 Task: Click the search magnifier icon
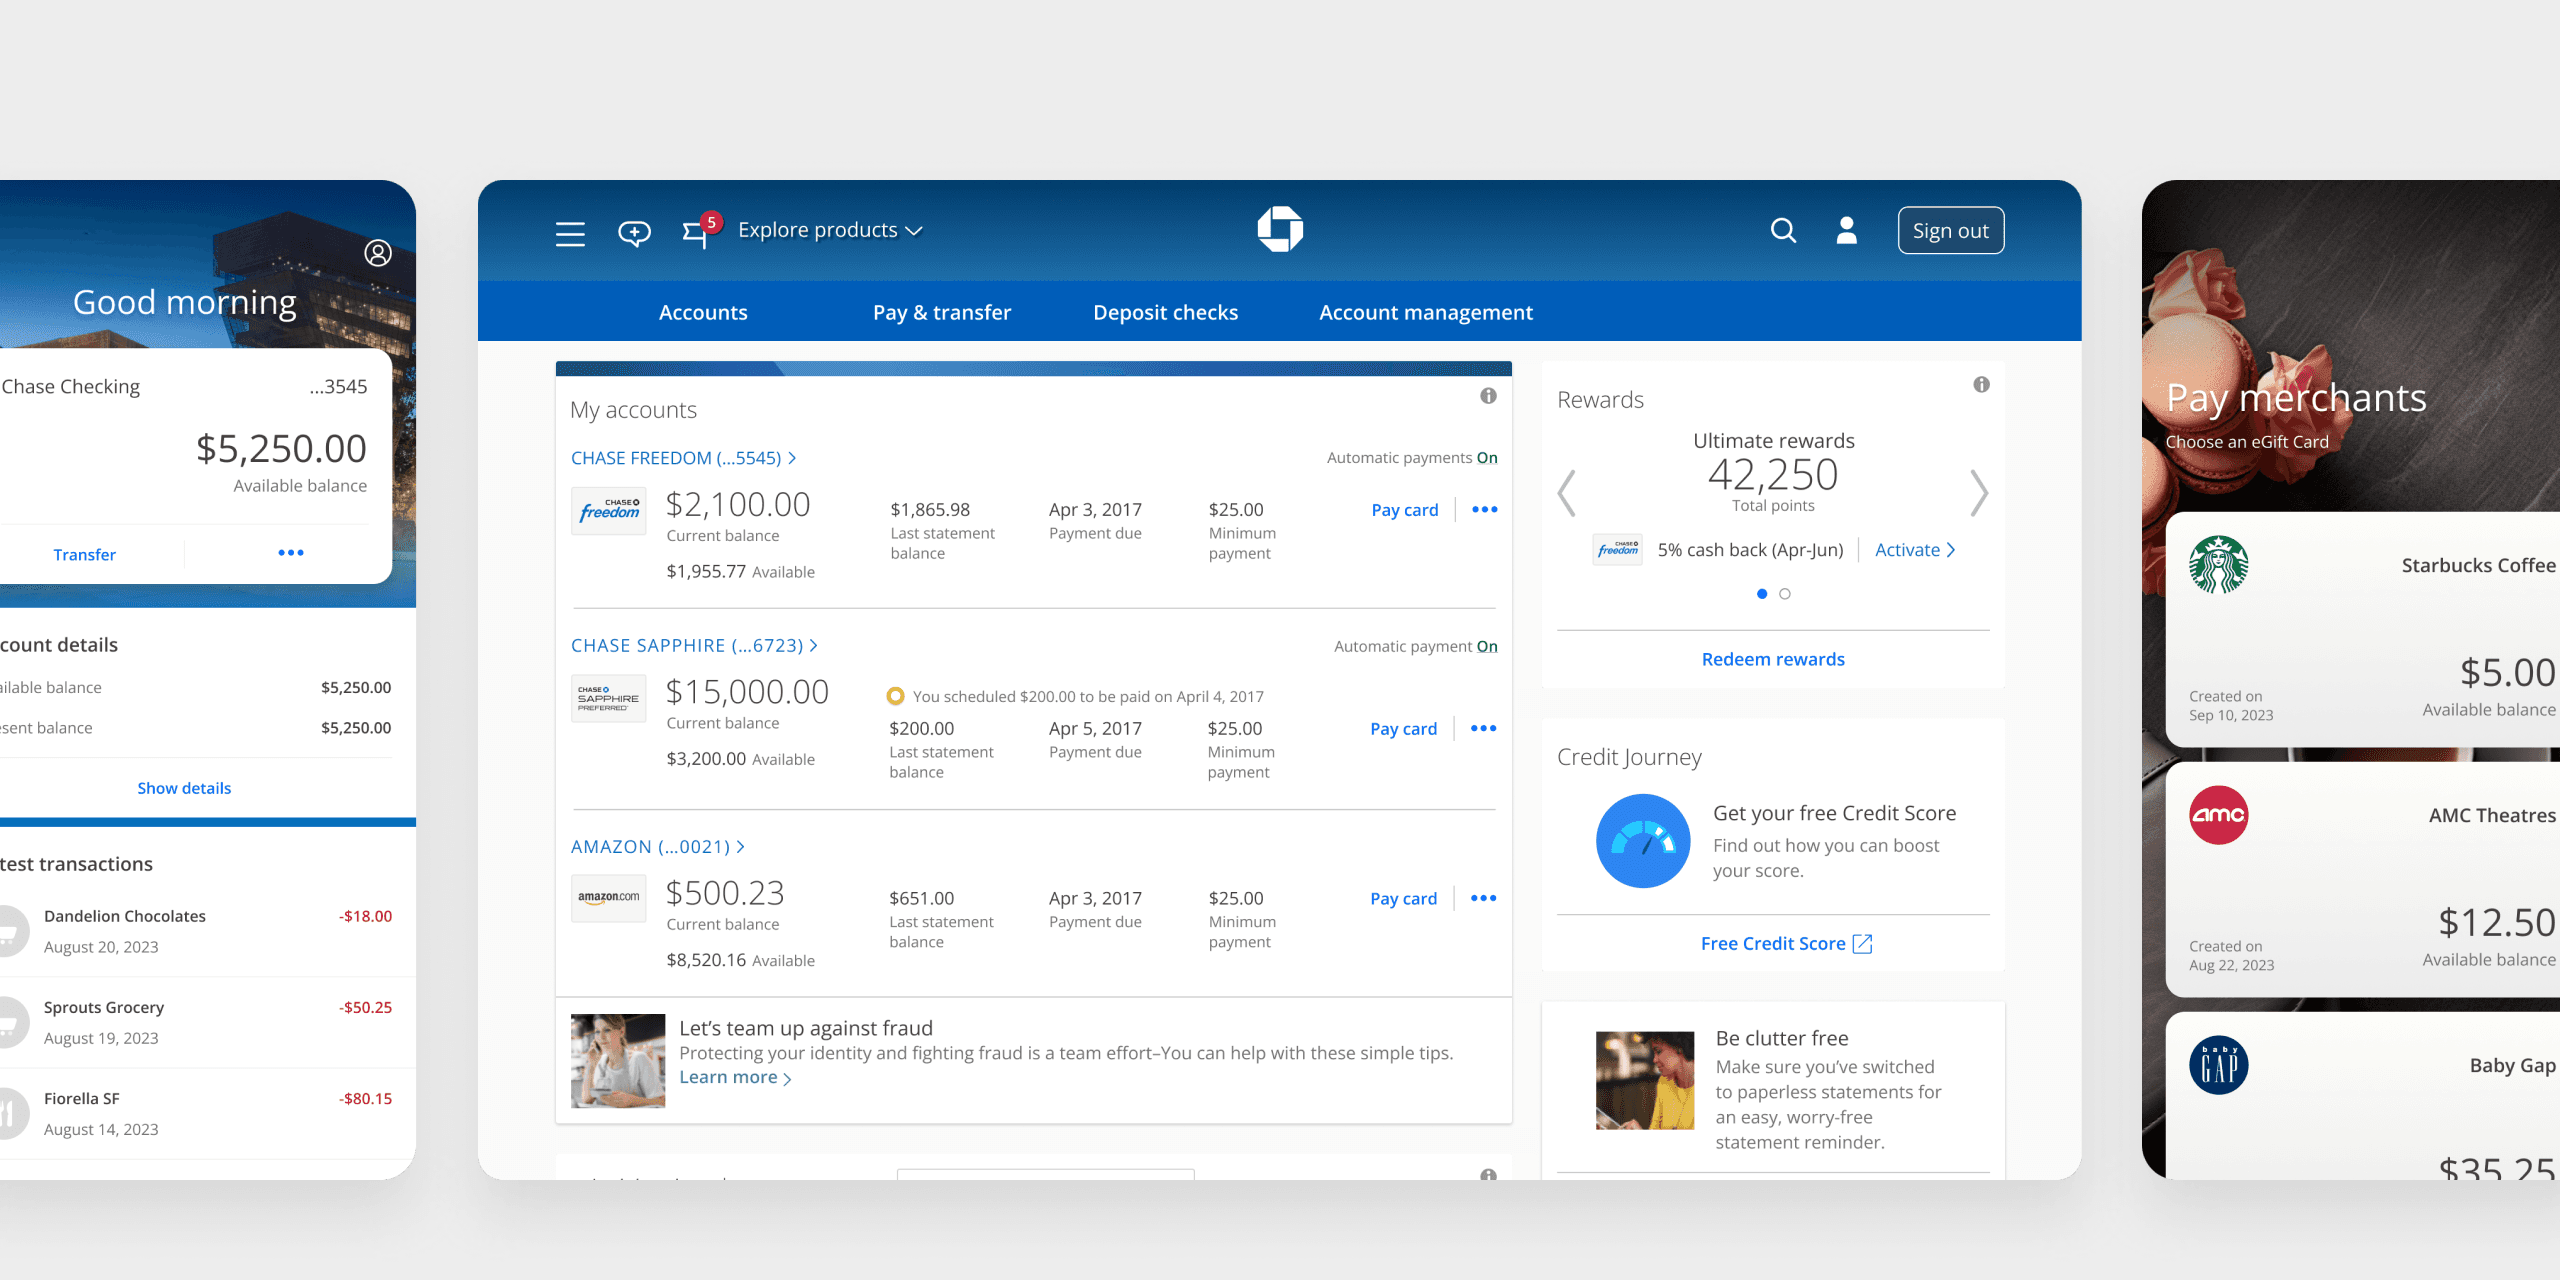1783,231
